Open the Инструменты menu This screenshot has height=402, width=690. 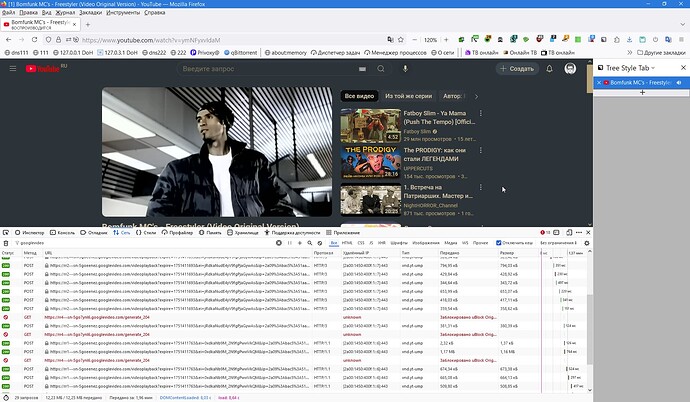point(123,12)
